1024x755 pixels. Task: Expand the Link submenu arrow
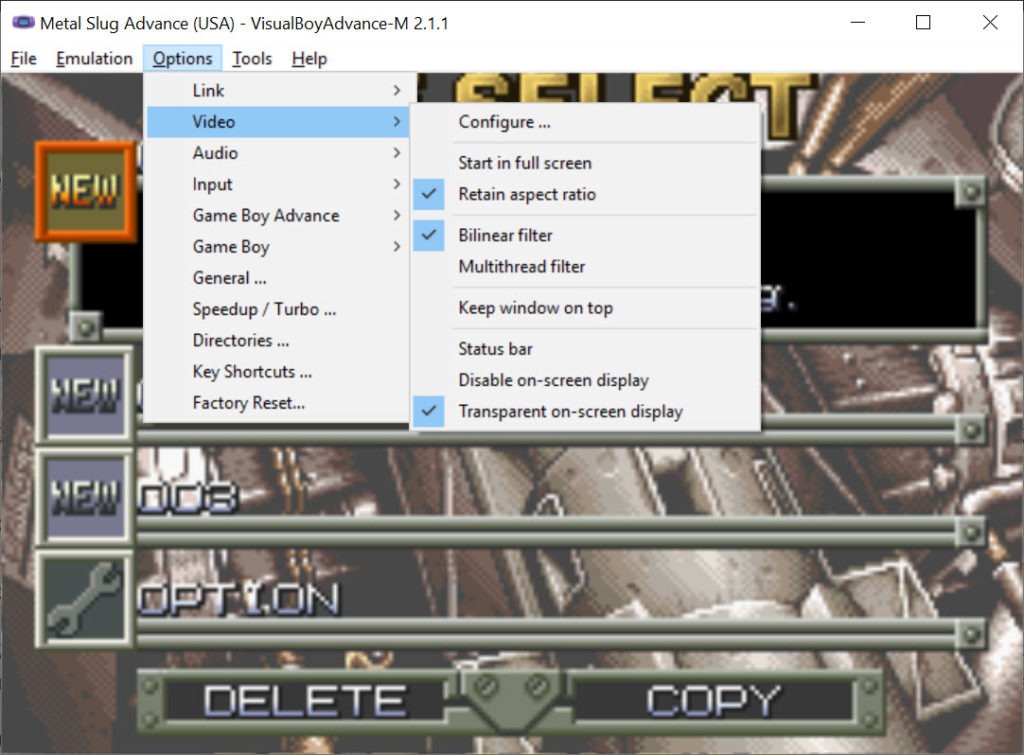(396, 90)
